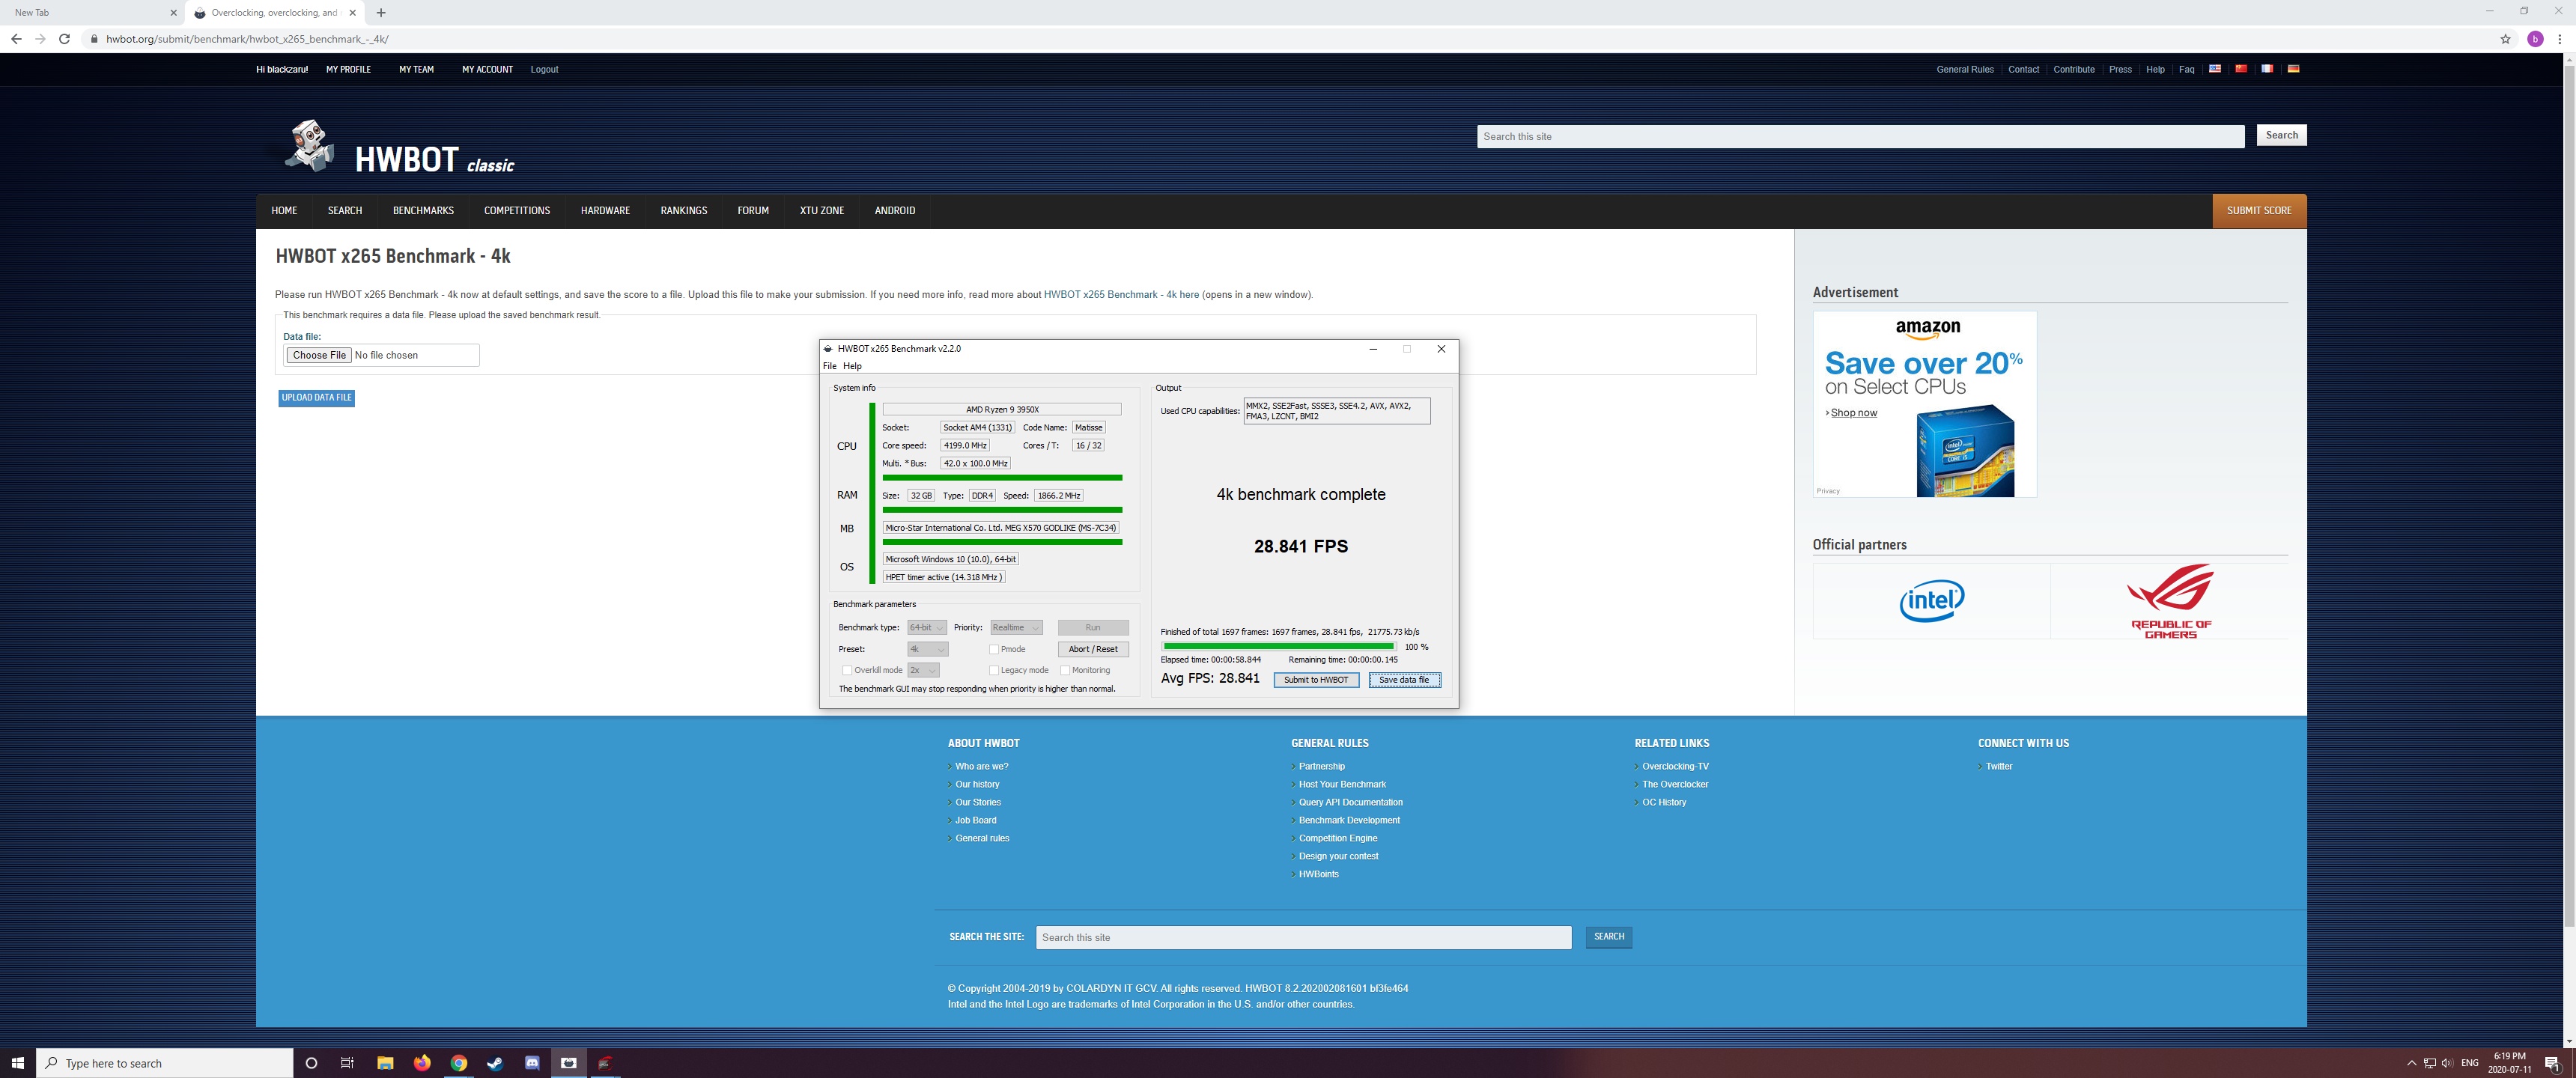The width and height of the screenshot is (2576, 1078).
Task: Click the Intel partner logo
Action: click(1931, 600)
